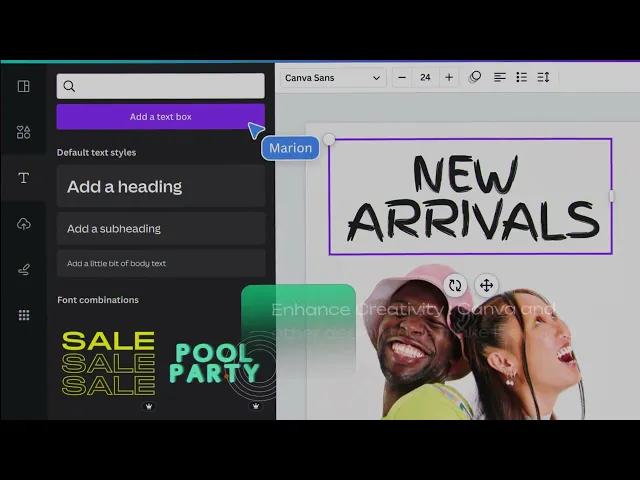Click the rotate handle below text
The height and width of the screenshot is (480, 640).
click(x=455, y=285)
